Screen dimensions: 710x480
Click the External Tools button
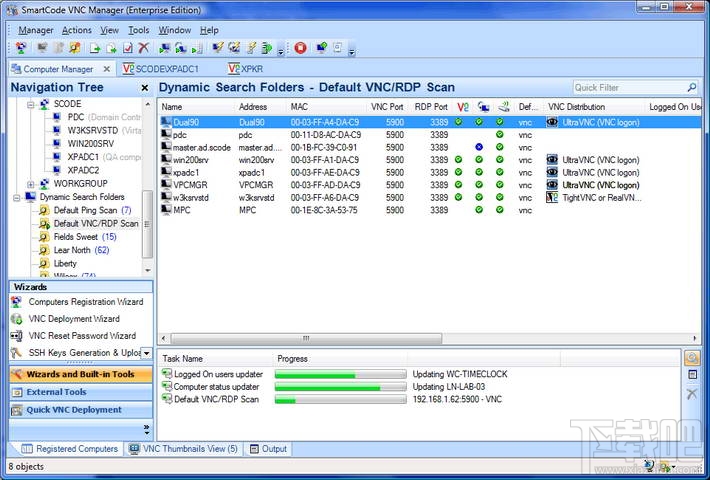[81, 392]
